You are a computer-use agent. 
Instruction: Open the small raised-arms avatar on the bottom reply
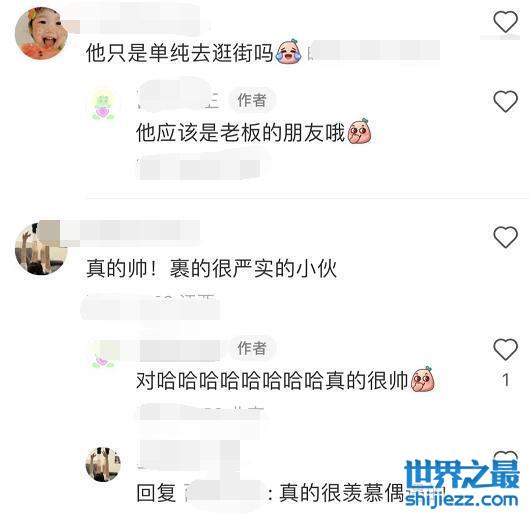coord(103,464)
